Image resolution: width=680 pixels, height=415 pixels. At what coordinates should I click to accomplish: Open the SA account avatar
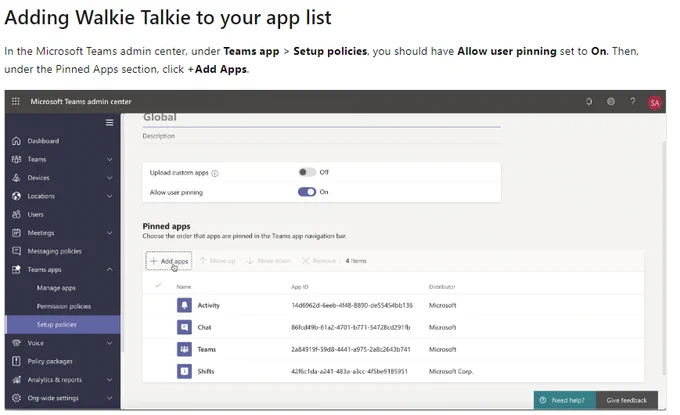(x=654, y=103)
